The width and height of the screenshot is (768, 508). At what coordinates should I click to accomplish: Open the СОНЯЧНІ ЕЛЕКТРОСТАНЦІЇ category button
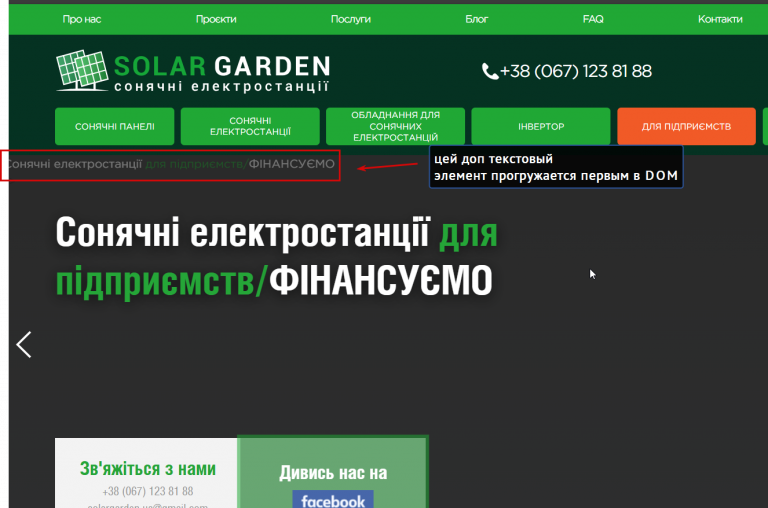click(x=250, y=126)
